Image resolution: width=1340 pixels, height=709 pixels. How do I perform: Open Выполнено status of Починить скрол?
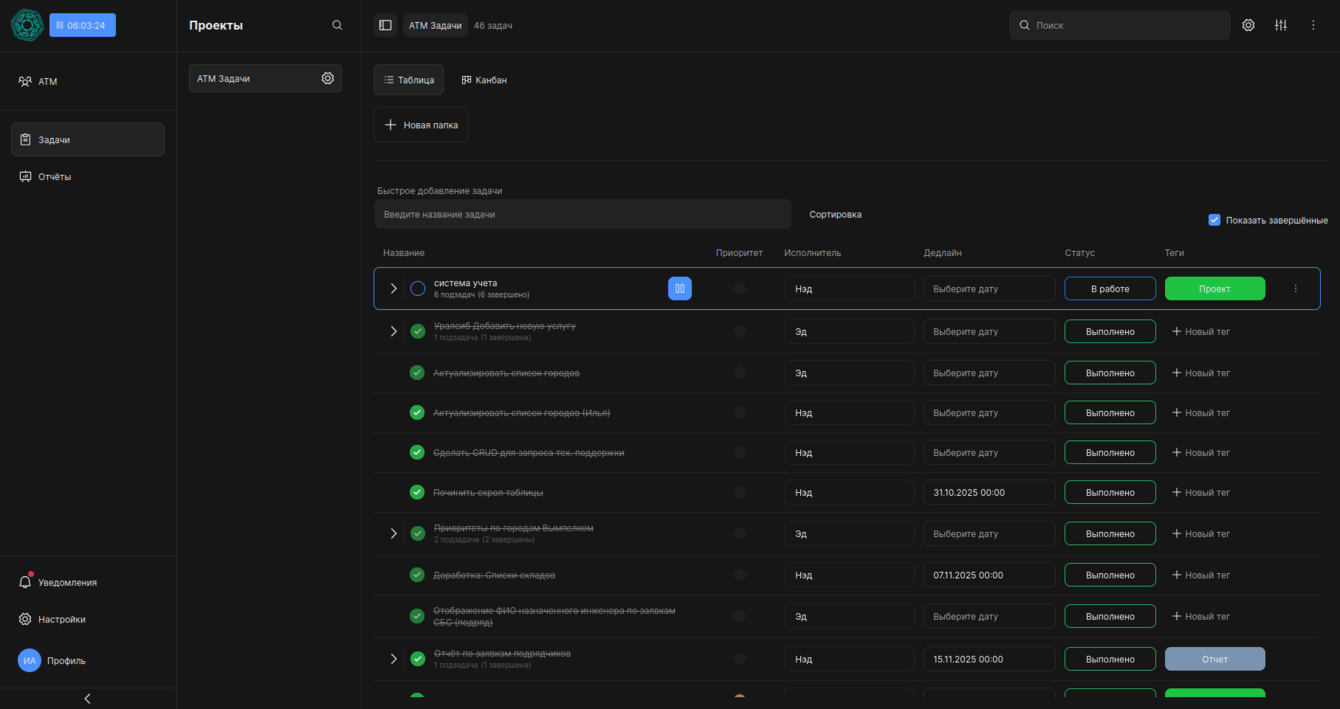1110,492
